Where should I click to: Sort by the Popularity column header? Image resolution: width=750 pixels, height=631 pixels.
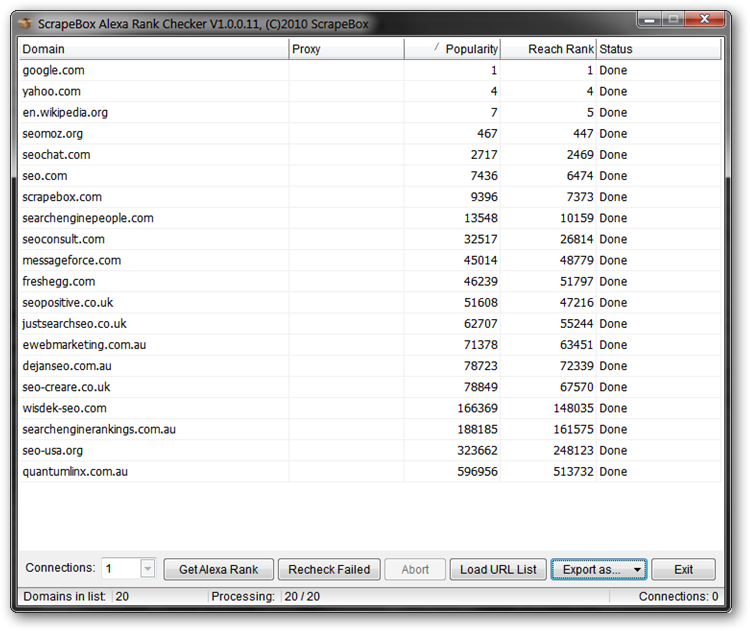coord(452,49)
